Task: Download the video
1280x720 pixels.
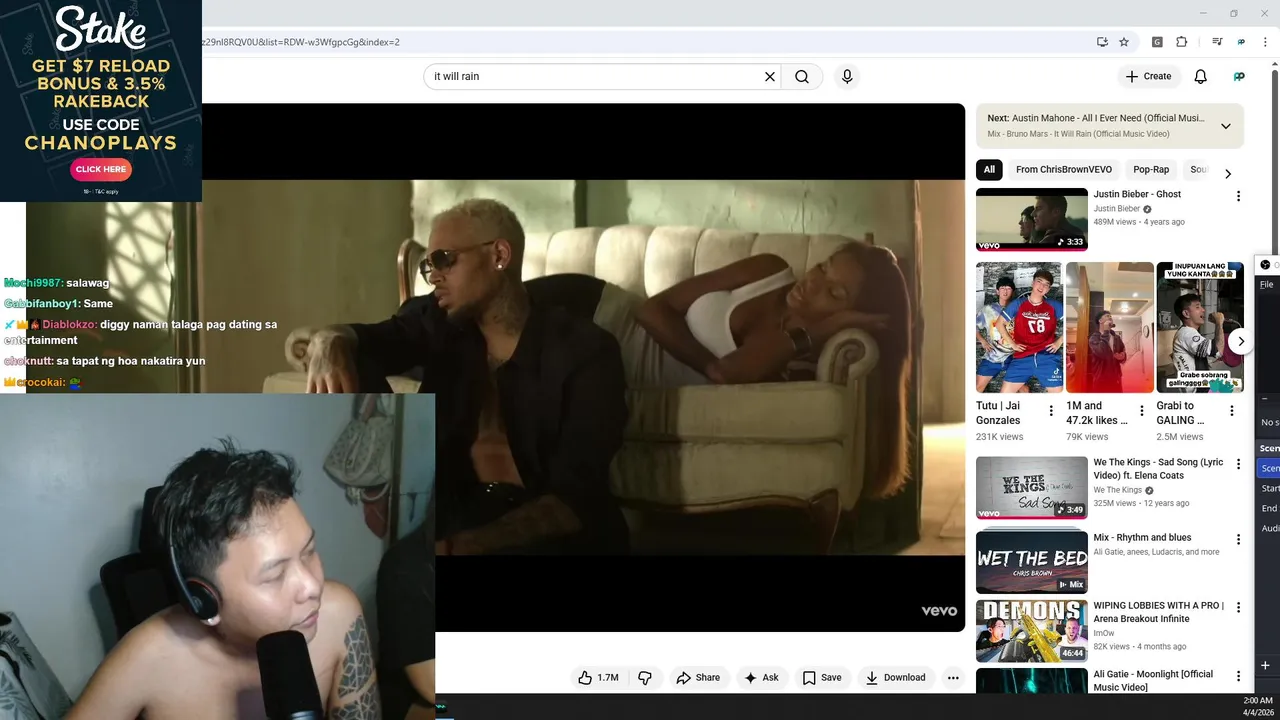Action: coord(895,677)
